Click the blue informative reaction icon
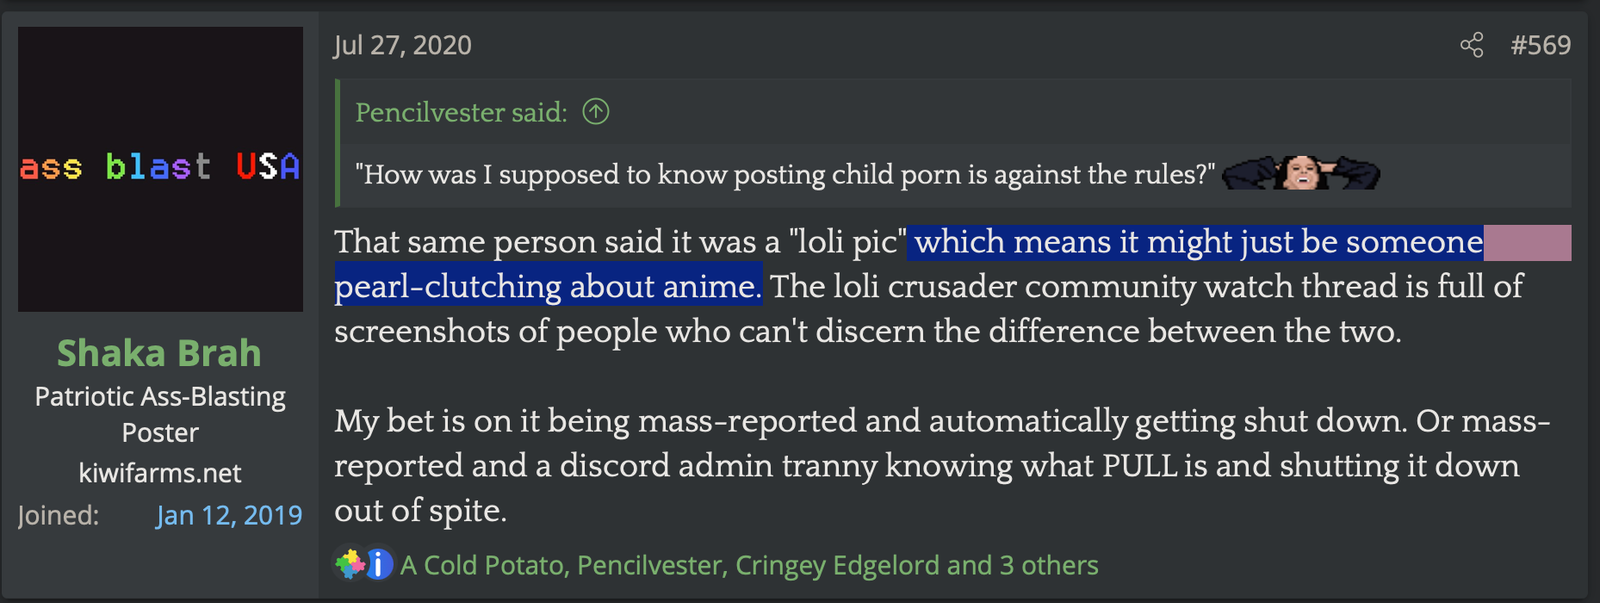The height and width of the screenshot is (603, 1600). [x=379, y=565]
